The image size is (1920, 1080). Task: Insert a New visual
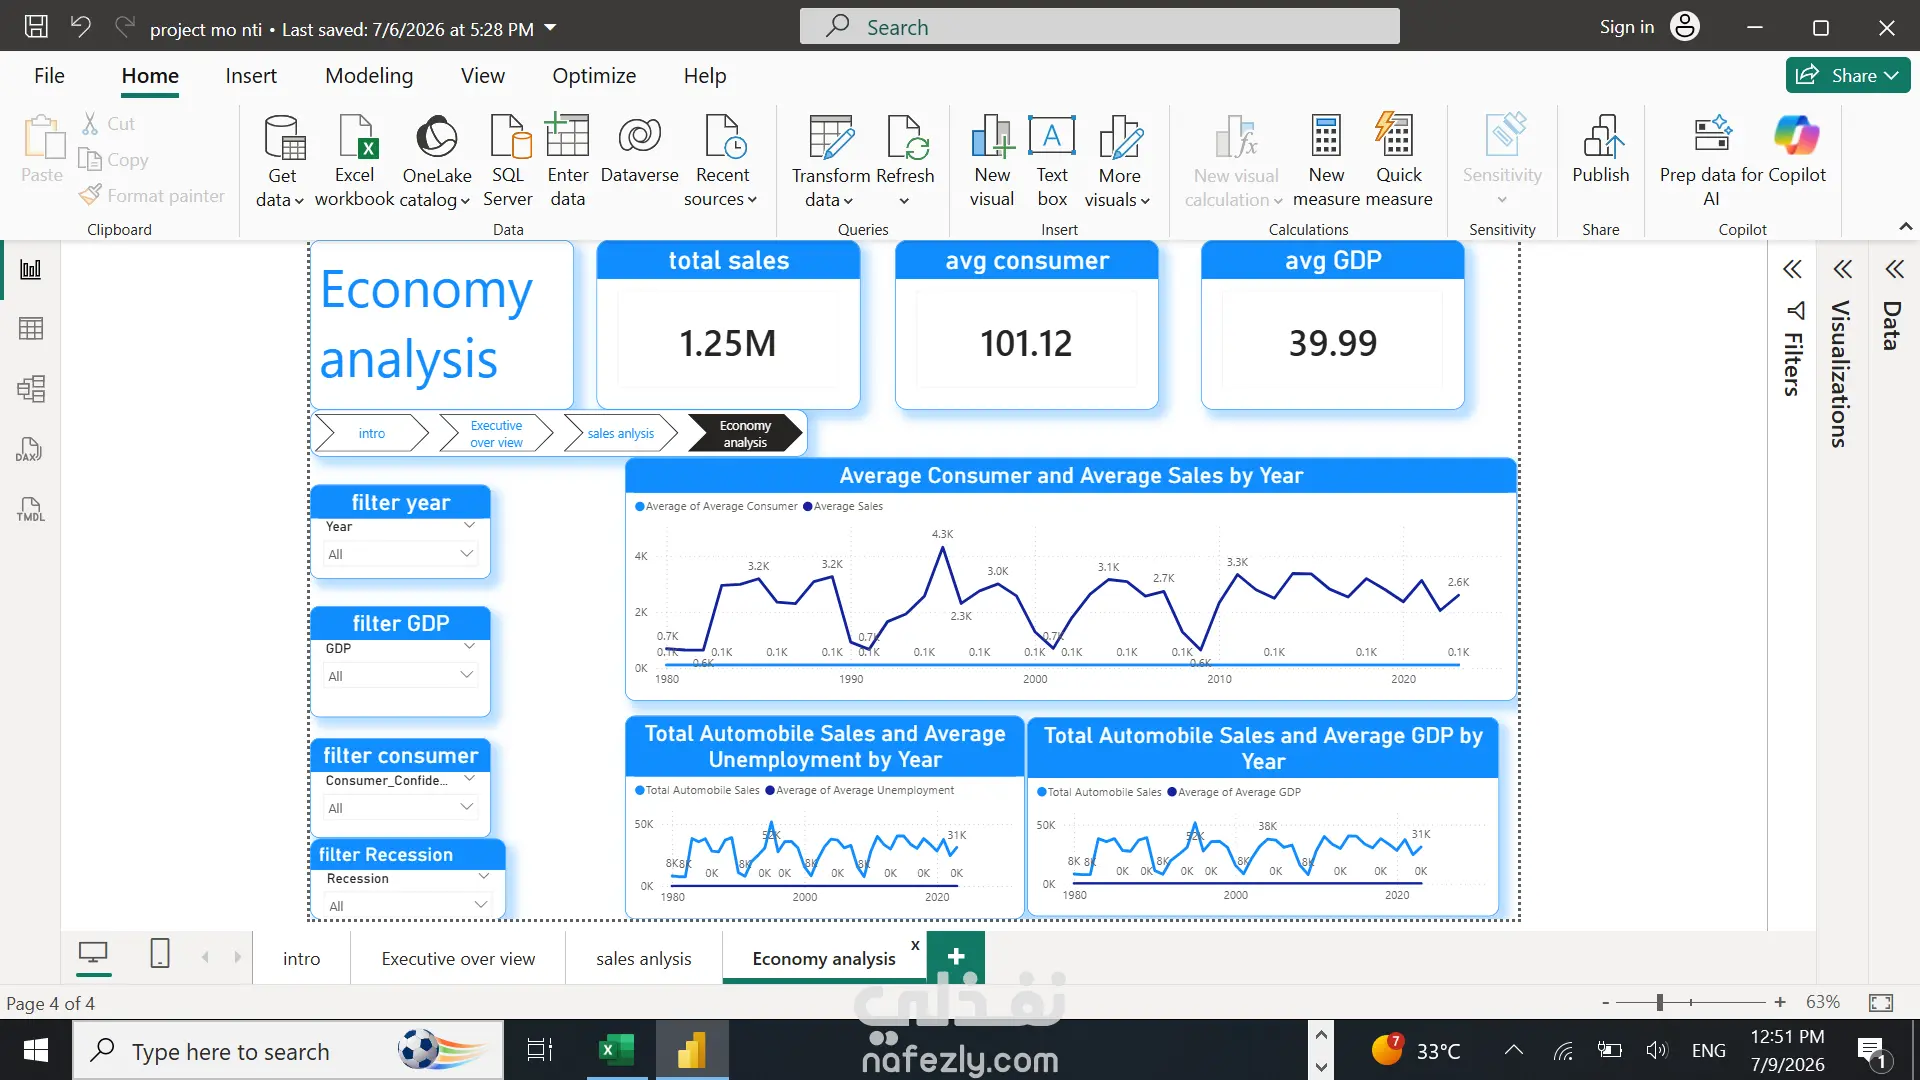coord(992,160)
